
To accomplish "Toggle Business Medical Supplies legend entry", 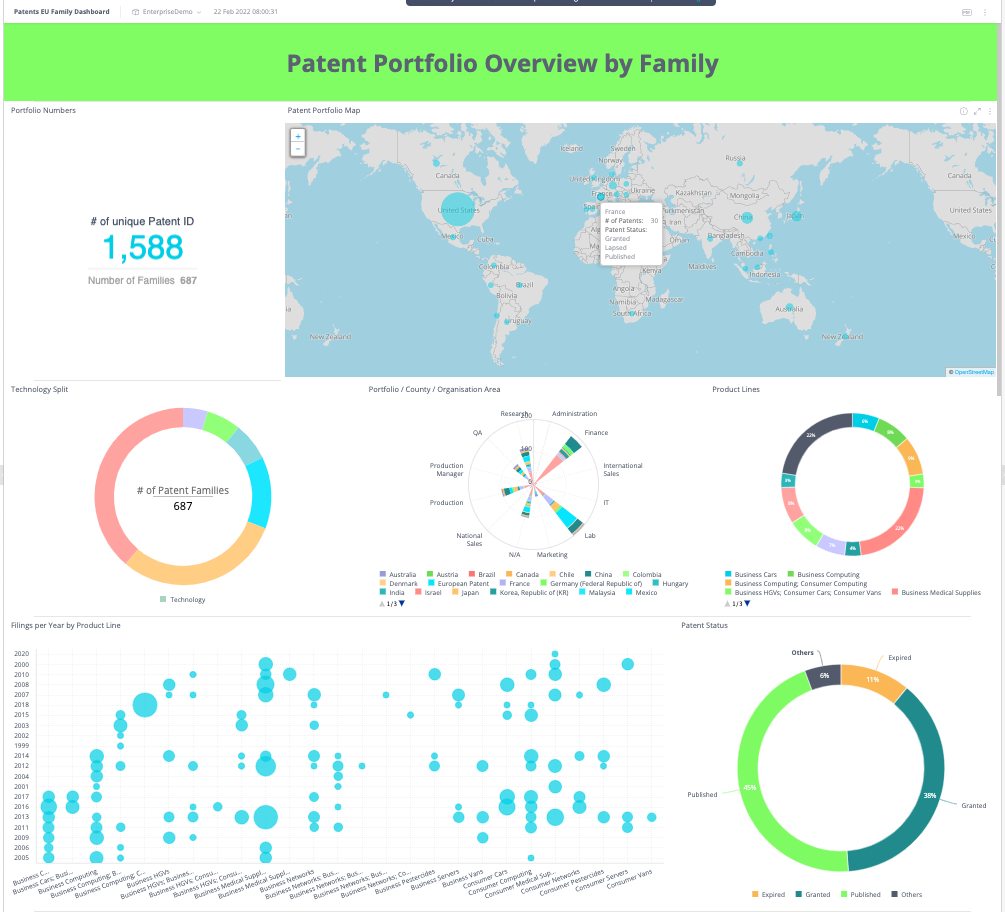I will click(x=936, y=592).
